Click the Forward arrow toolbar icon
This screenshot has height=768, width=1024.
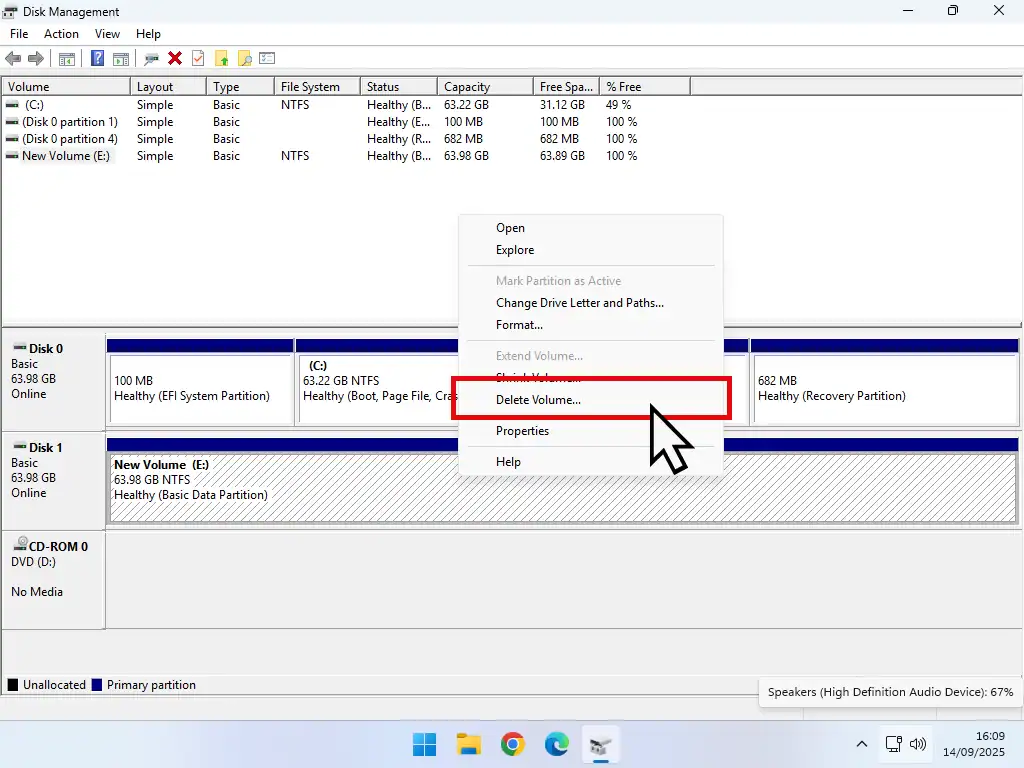click(36, 59)
